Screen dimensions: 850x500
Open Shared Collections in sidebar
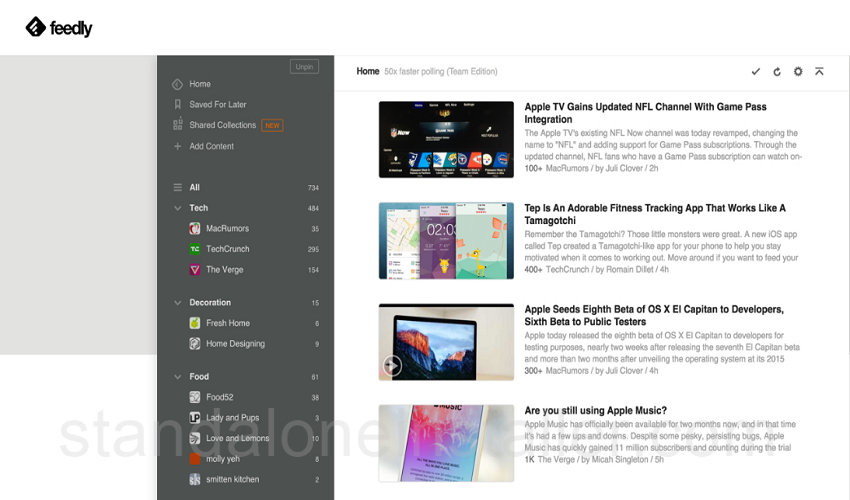(x=222, y=125)
